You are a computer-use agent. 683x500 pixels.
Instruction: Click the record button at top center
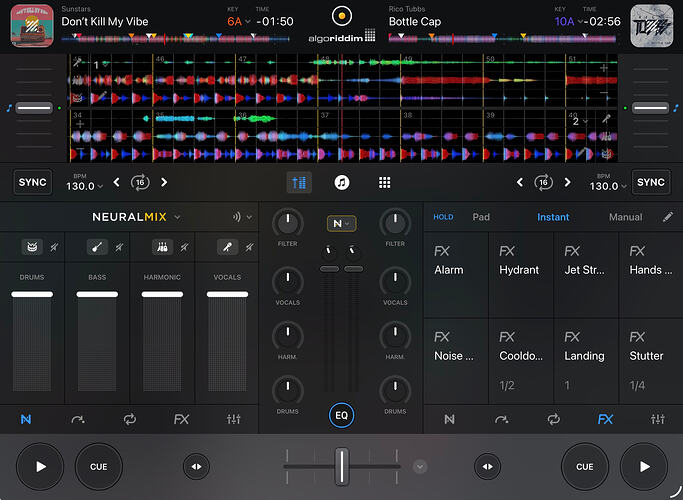tap(342, 16)
